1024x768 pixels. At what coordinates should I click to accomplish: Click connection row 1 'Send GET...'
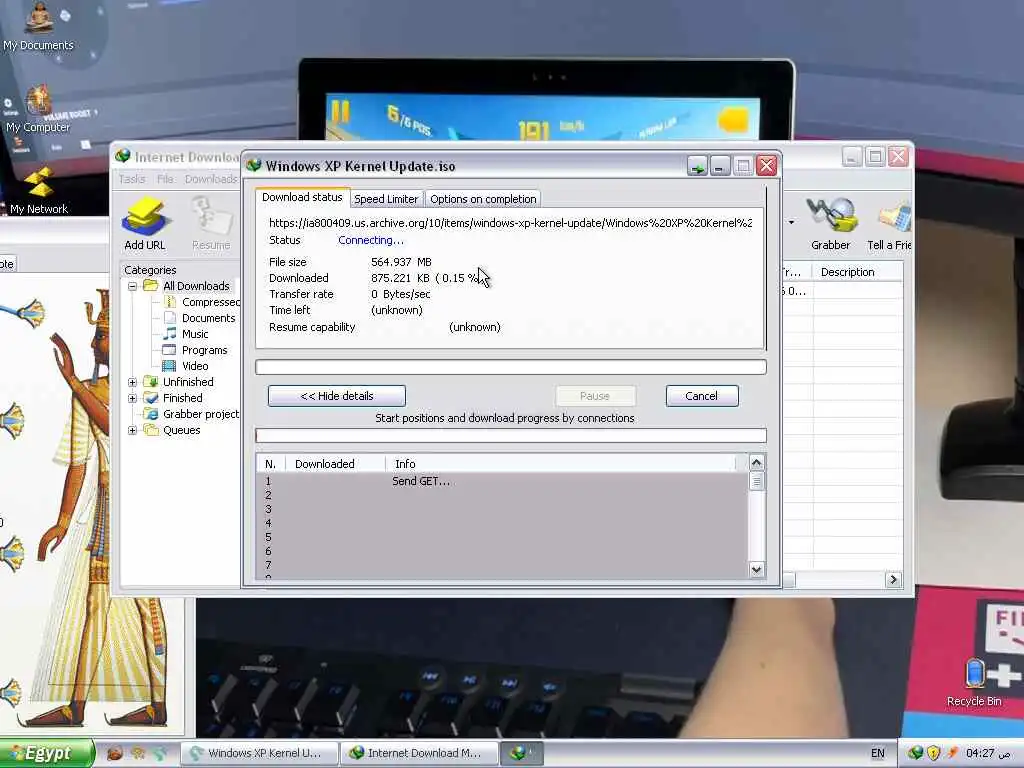click(x=502, y=481)
